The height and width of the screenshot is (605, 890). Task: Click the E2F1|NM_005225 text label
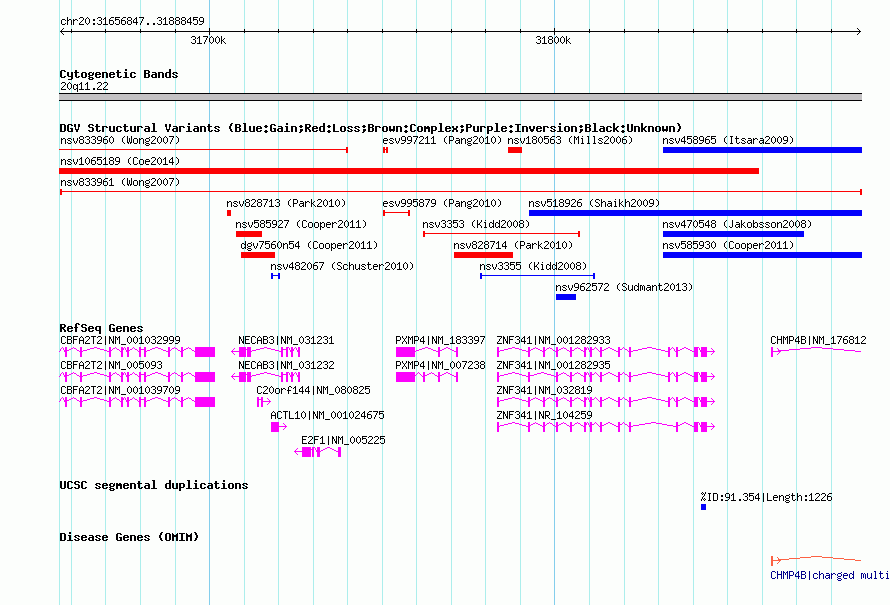point(343,440)
